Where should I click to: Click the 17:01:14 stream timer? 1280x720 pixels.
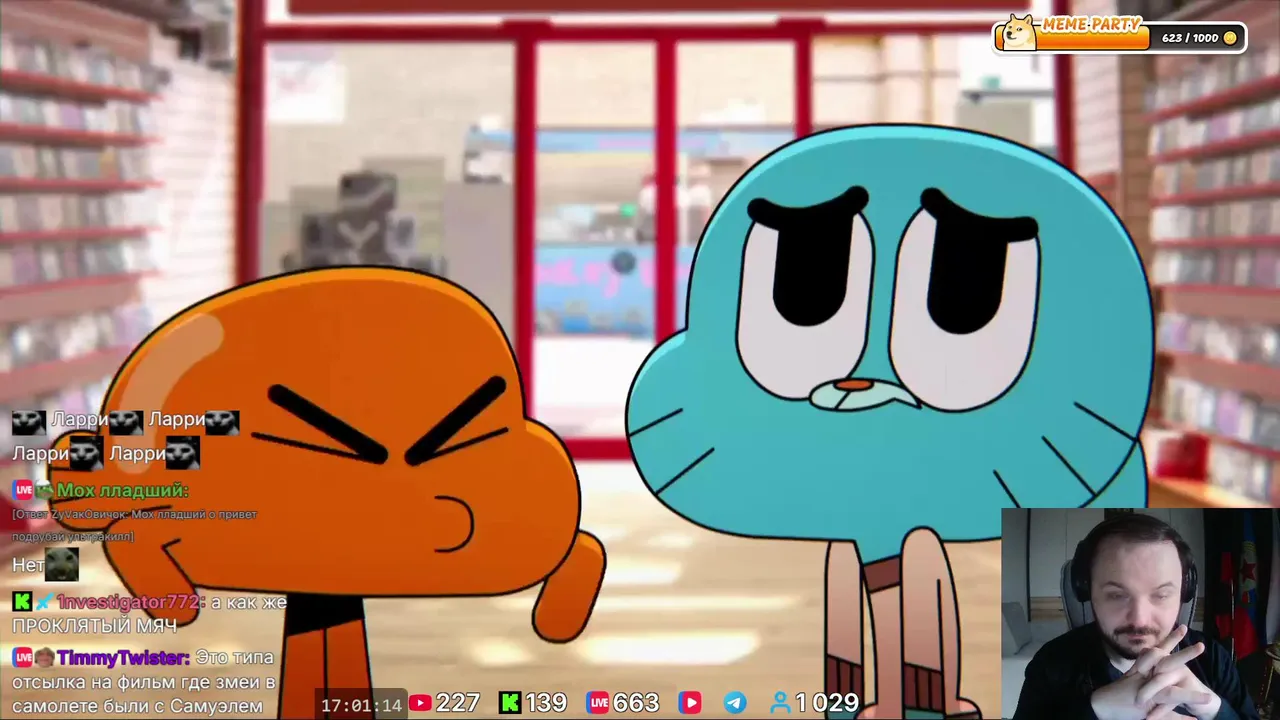(x=361, y=705)
